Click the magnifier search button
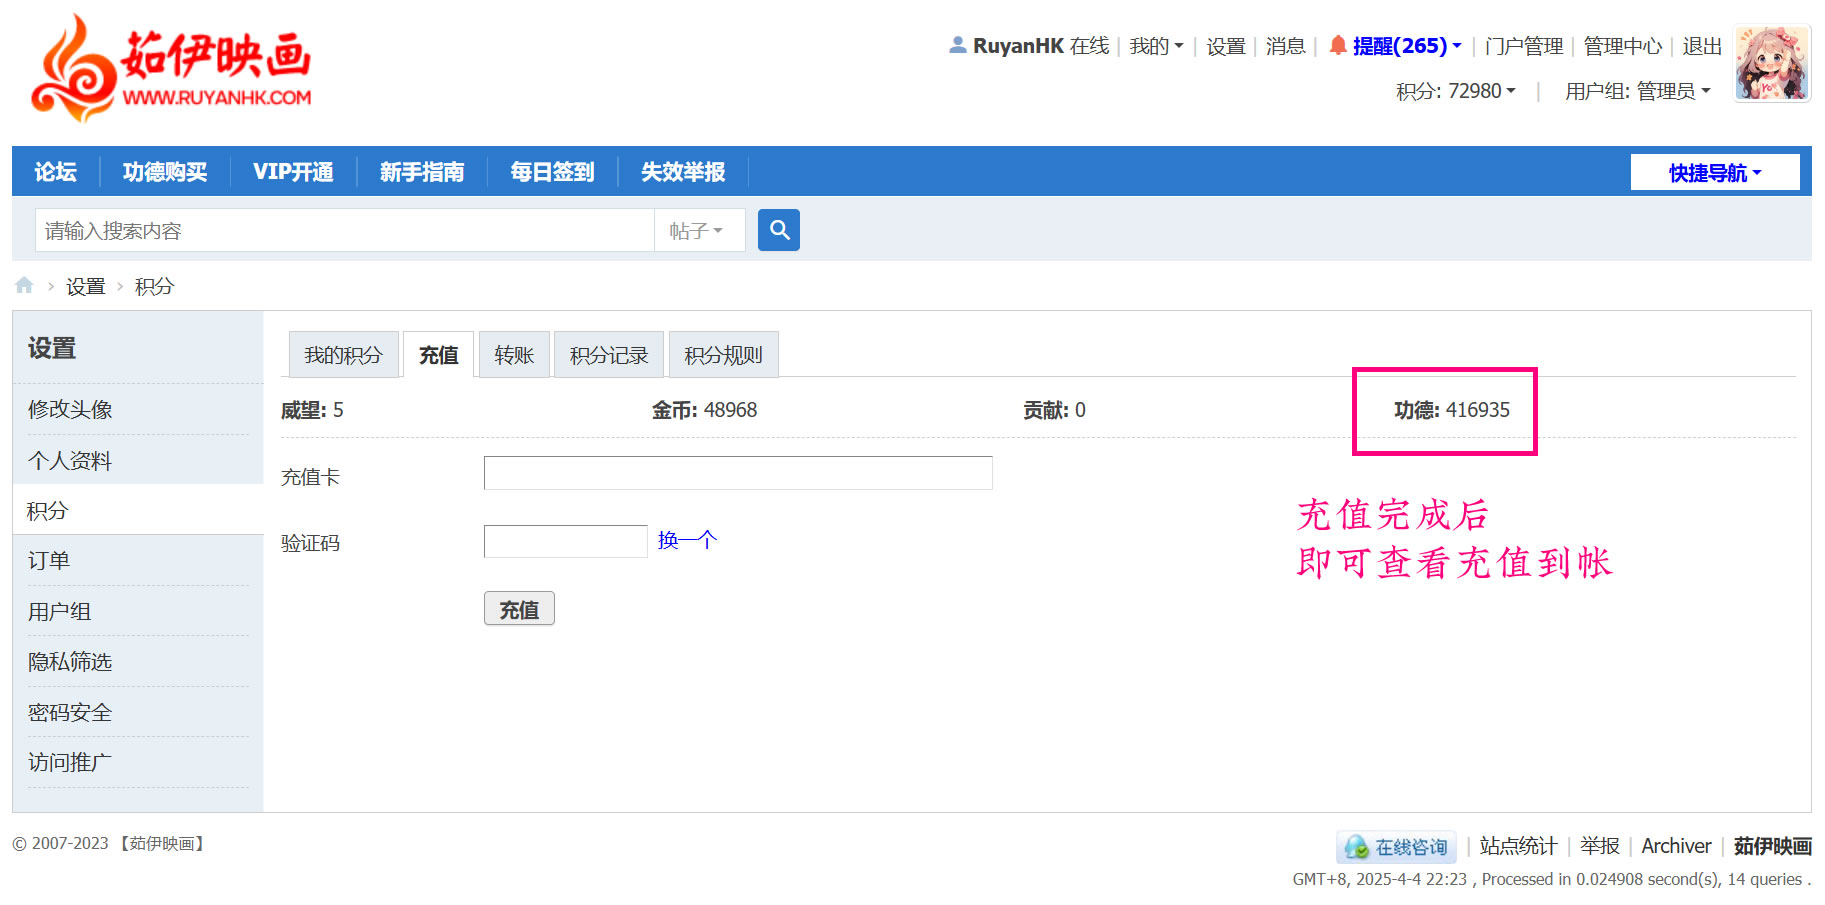1825x905 pixels. (x=778, y=230)
